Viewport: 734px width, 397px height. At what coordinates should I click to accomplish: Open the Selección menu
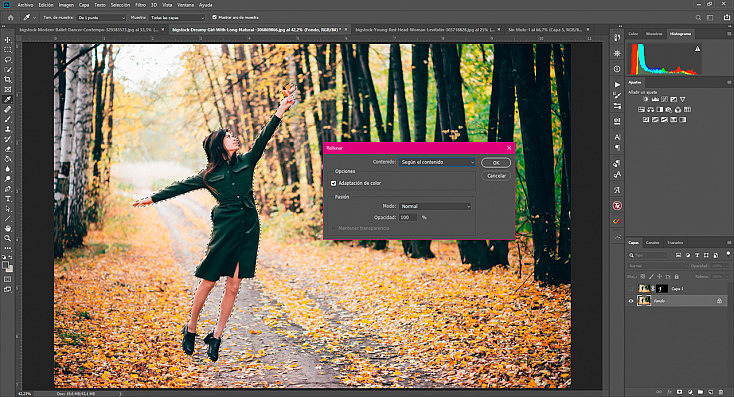[x=120, y=5]
